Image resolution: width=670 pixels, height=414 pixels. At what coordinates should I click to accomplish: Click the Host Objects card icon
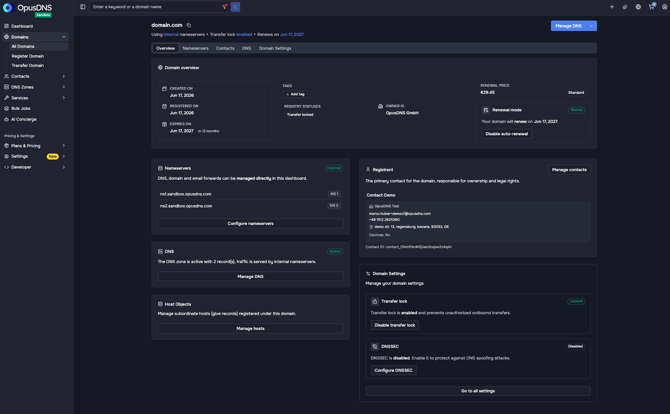coord(160,304)
